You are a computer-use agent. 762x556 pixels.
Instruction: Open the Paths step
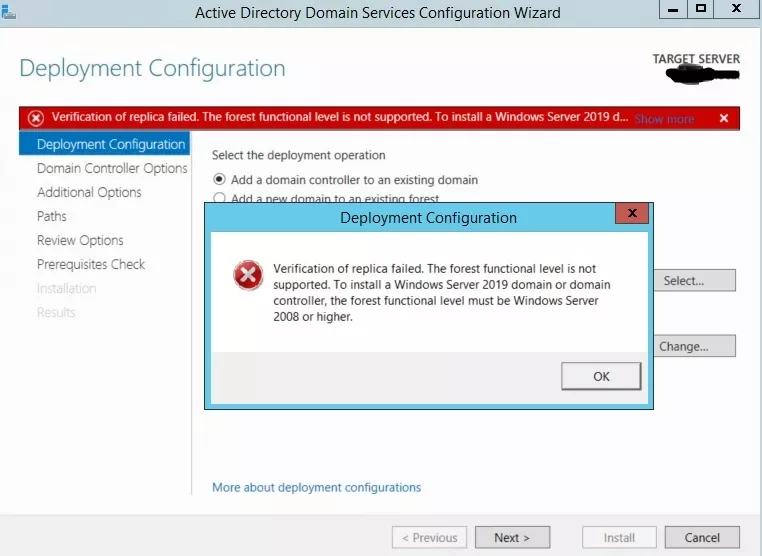pyautogui.click(x=52, y=216)
